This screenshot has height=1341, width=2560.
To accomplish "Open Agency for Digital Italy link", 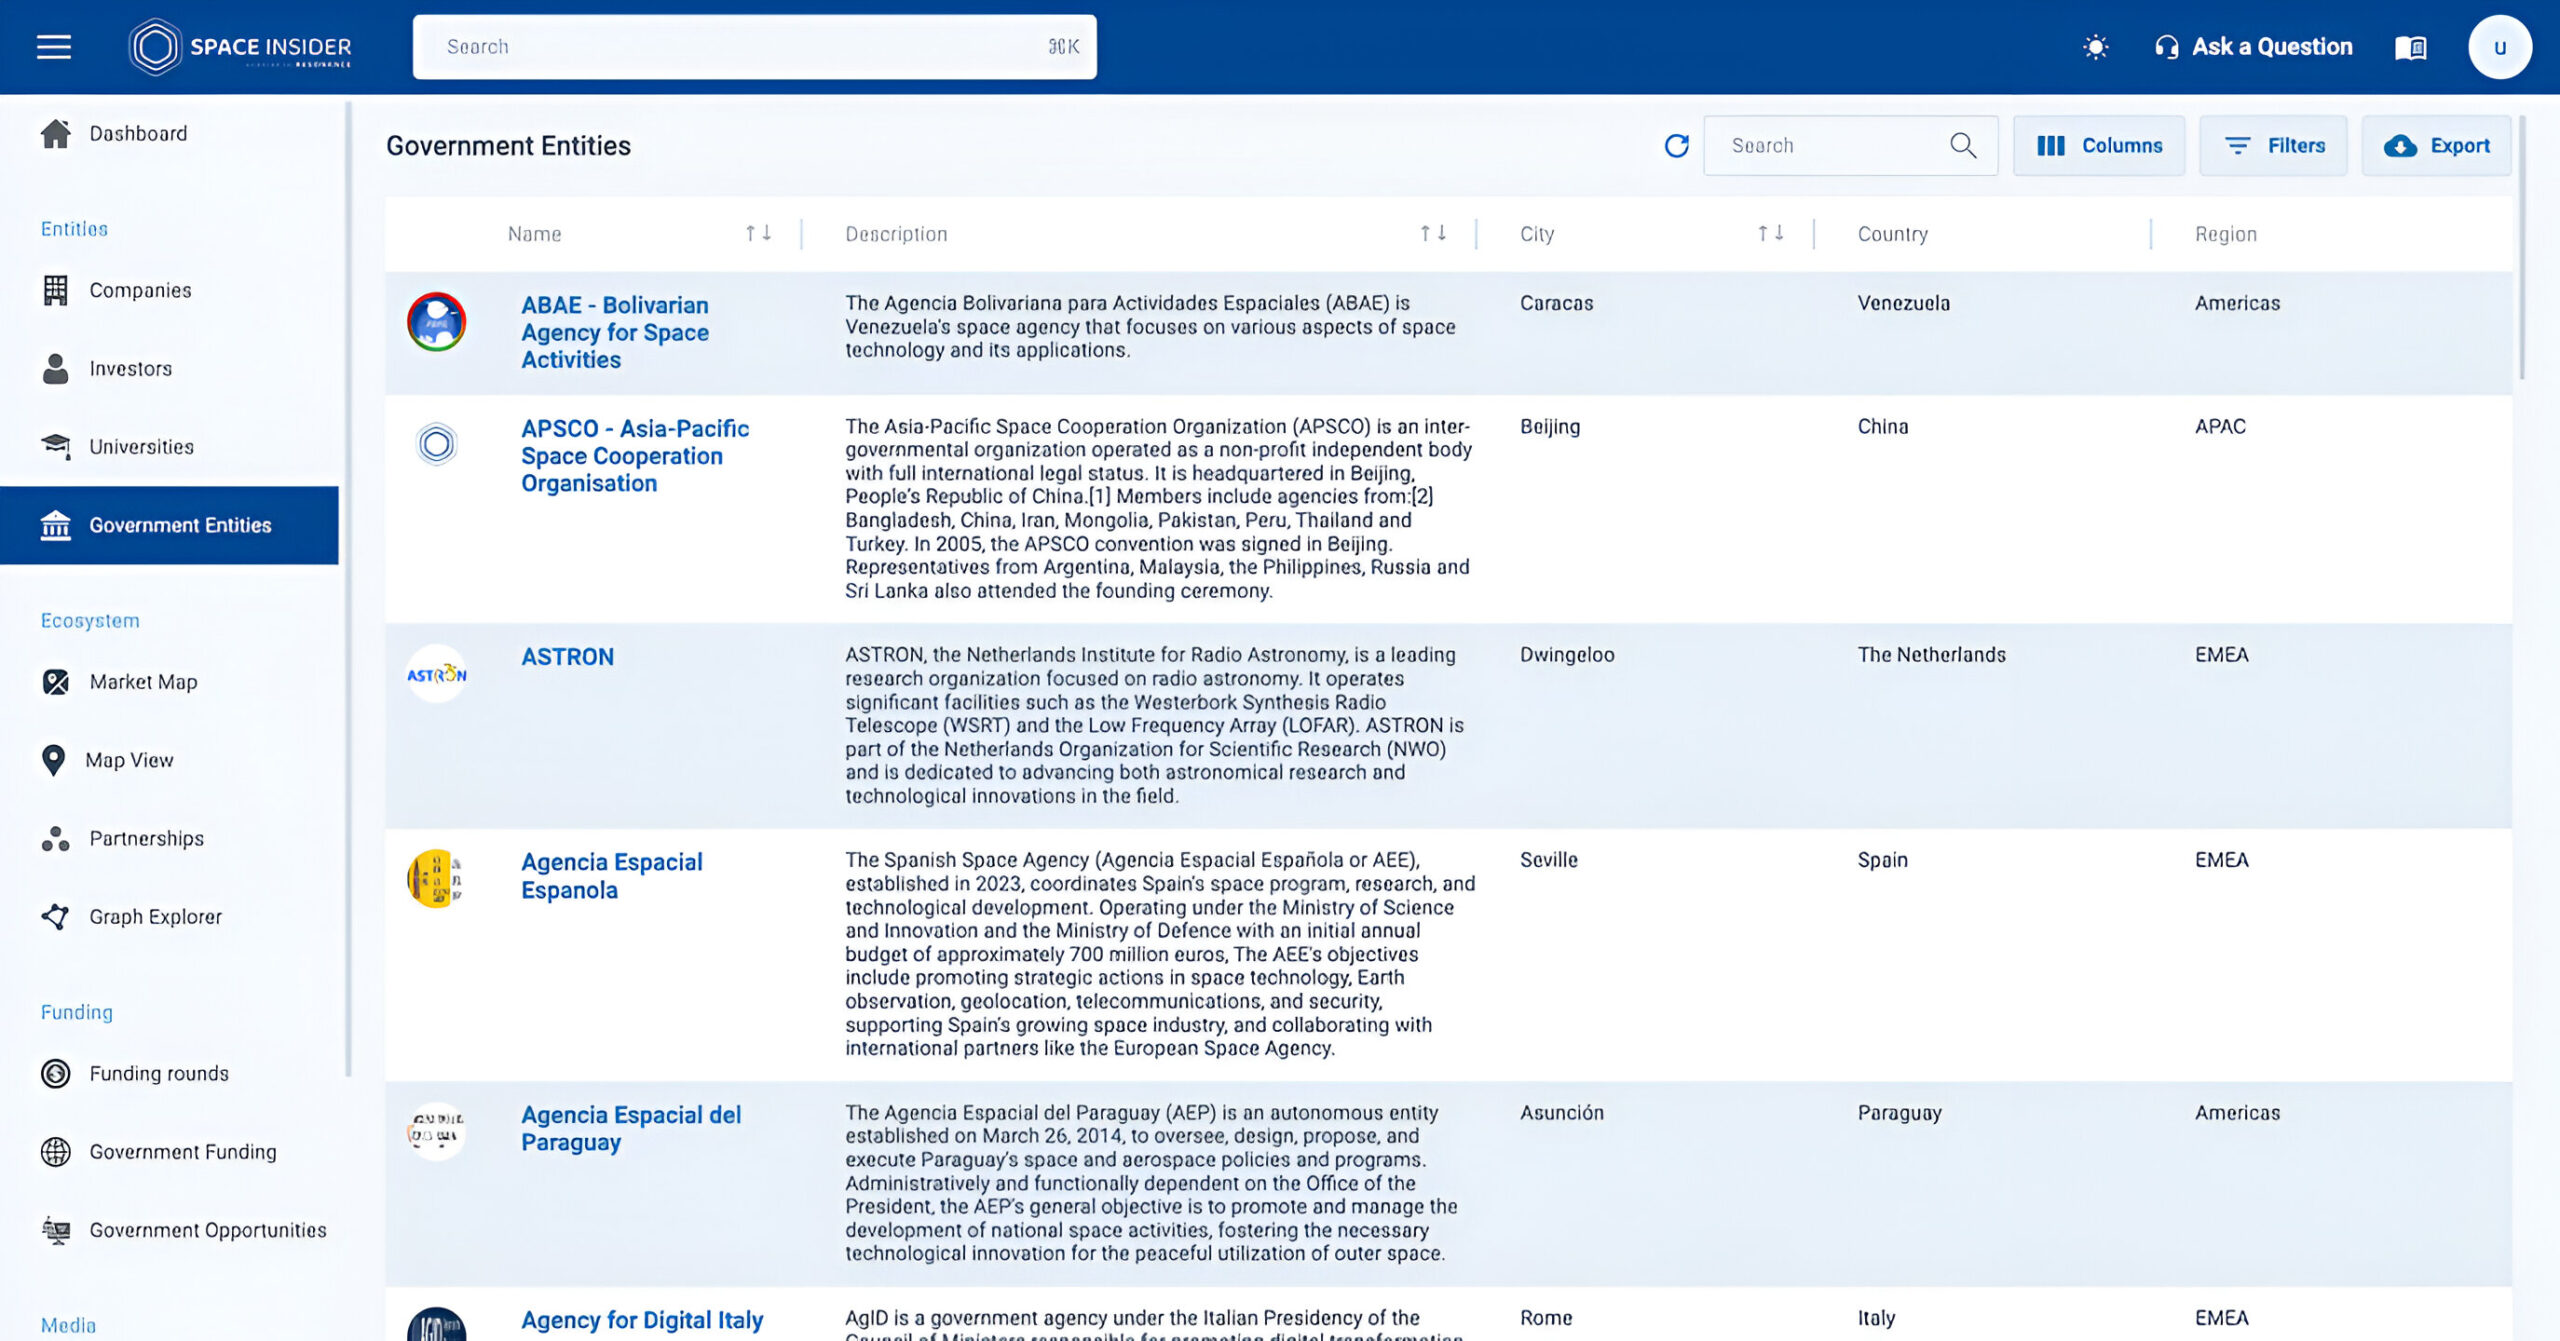I will pyautogui.click(x=642, y=1320).
